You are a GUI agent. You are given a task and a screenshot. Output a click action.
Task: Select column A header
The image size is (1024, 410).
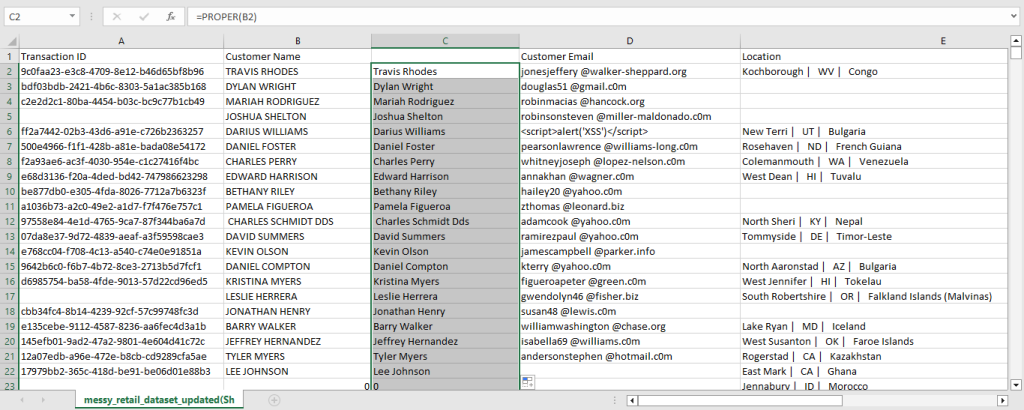[x=121, y=41]
